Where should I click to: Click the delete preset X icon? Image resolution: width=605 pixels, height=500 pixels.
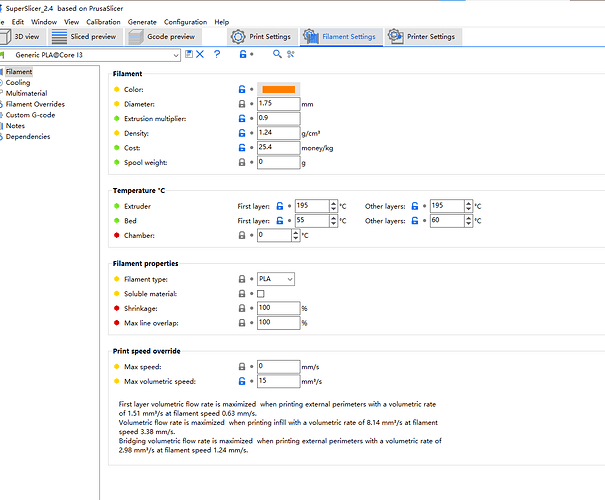(201, 54)
